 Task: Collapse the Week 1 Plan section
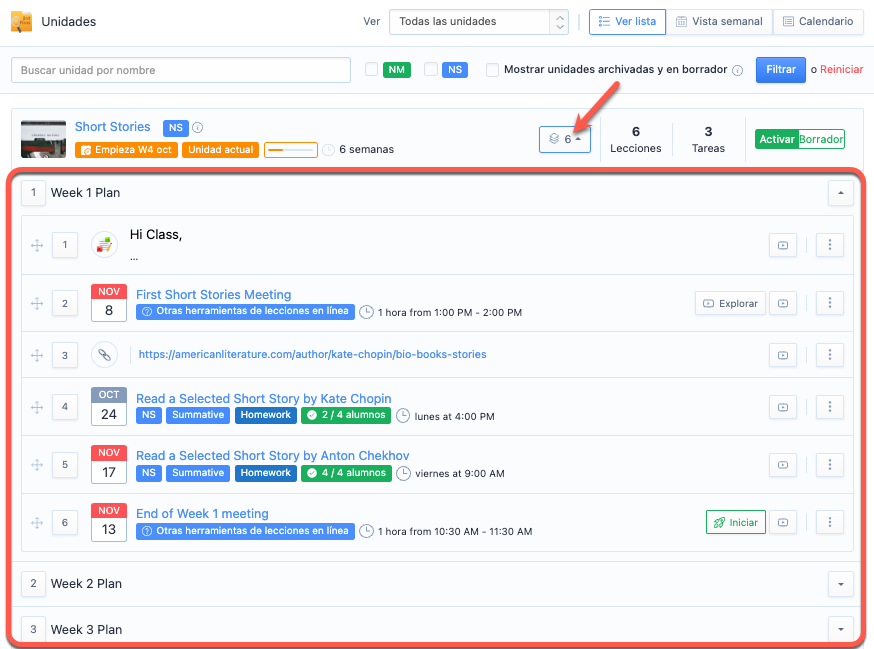(840, 192)
